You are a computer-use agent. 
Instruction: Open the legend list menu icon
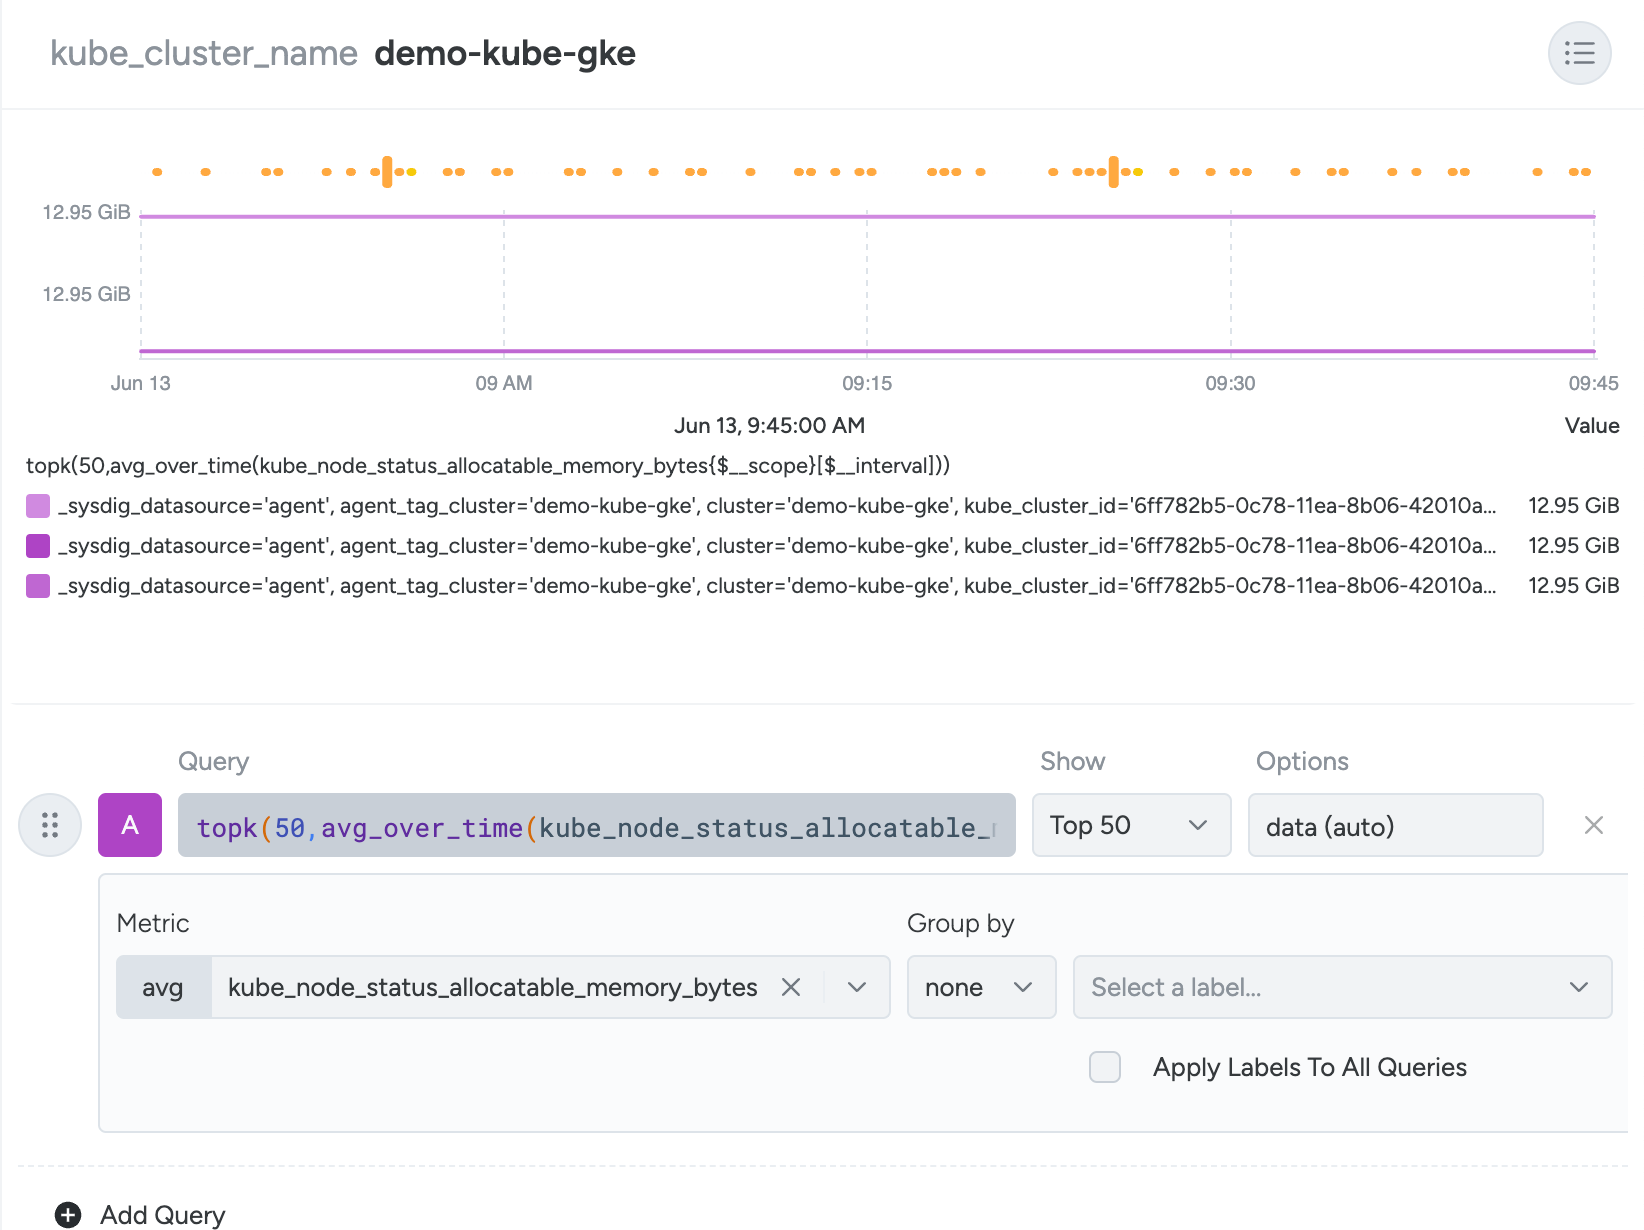(x=1579, y=53)
